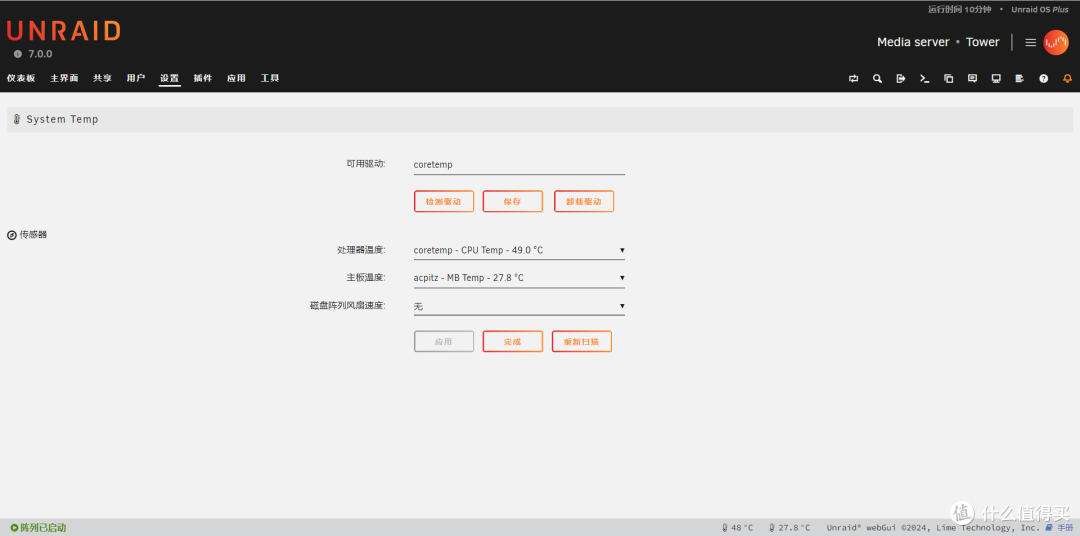Click the 传感器 section label
The height and width of the screenshot is (536, 1080).
point(33,235)
